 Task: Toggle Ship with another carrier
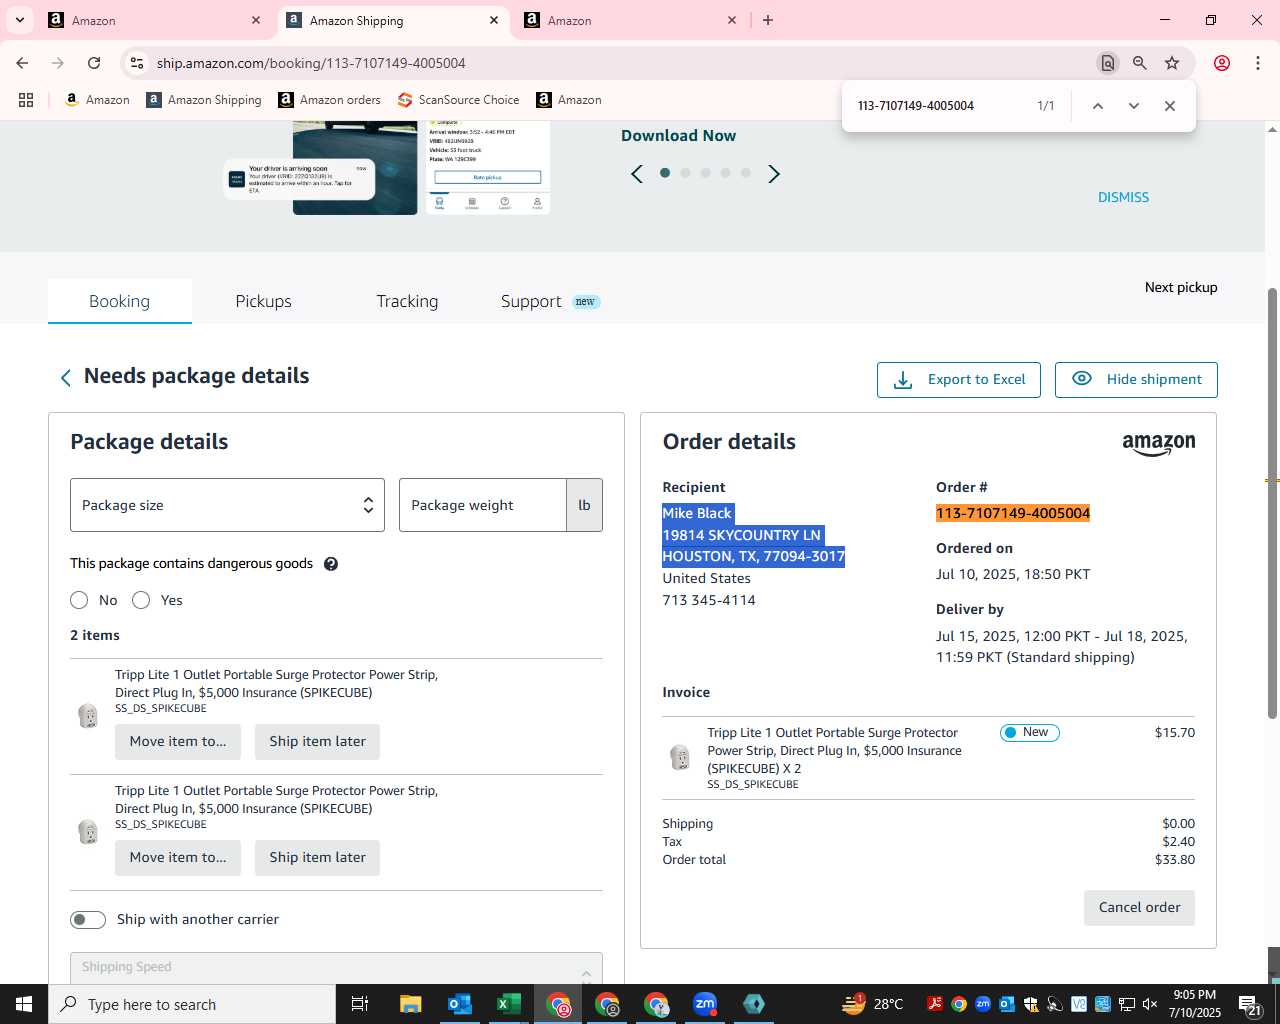tap(88, 920)
